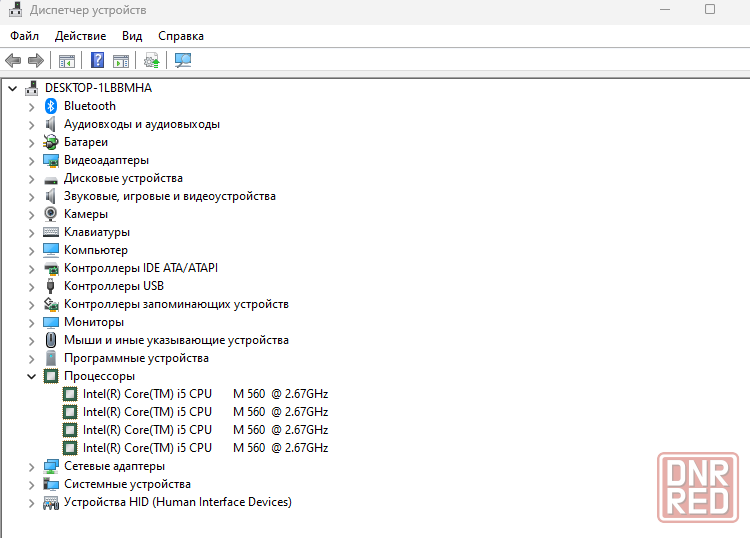This screenshot has height=538, width=750.
Task: Expand the Системные устройства chevron
Action: [x=32, y=484]
